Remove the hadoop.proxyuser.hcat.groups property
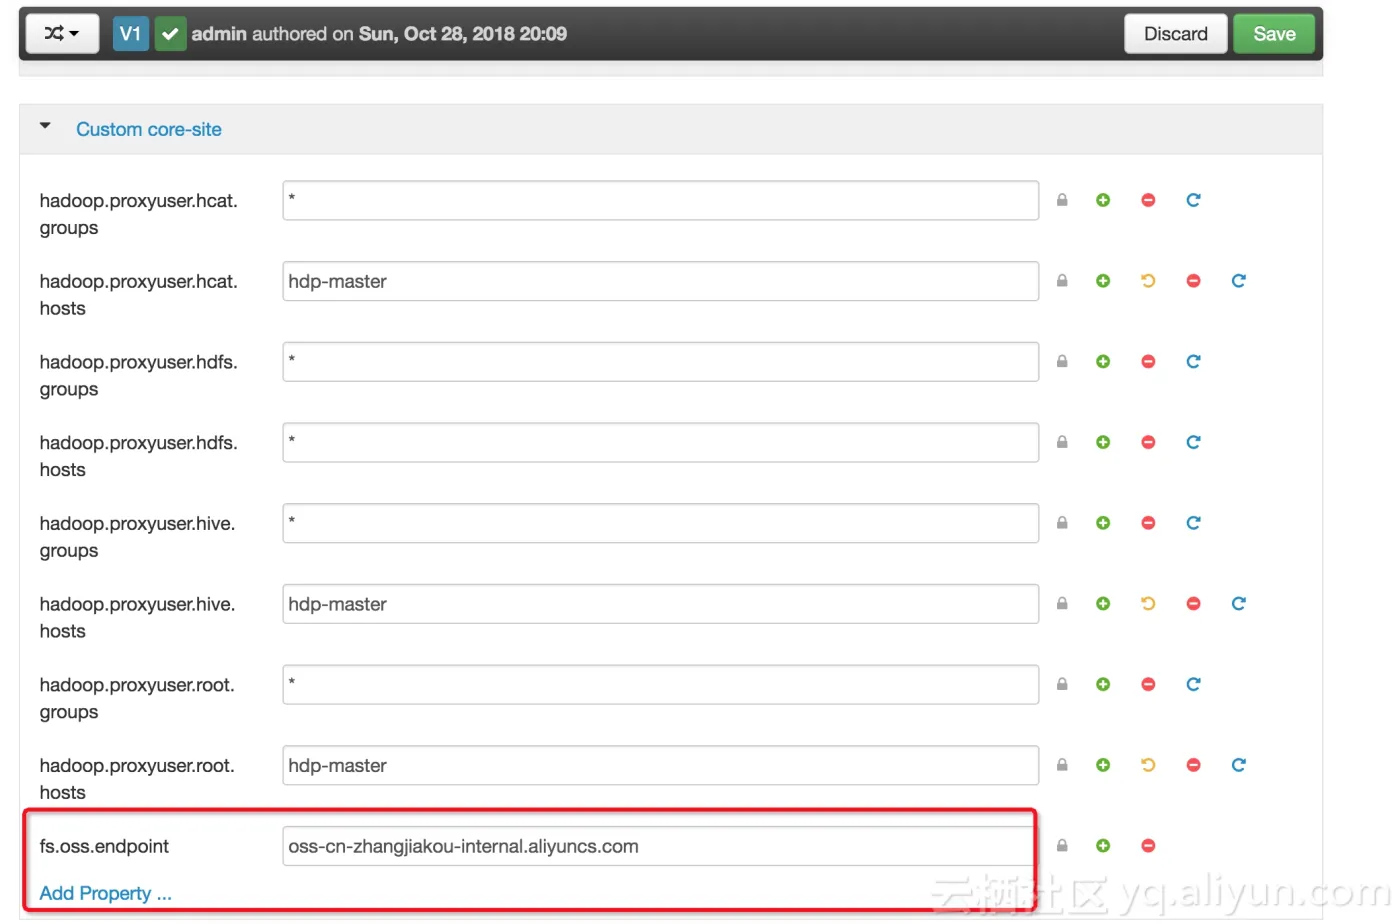The width and height of the screenshot is (1400, 924). [x=1148, y=200]
